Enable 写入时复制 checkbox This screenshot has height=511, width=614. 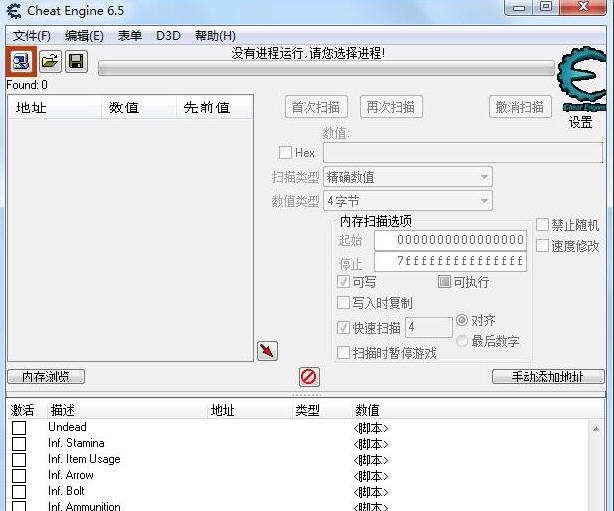[343, 303]
